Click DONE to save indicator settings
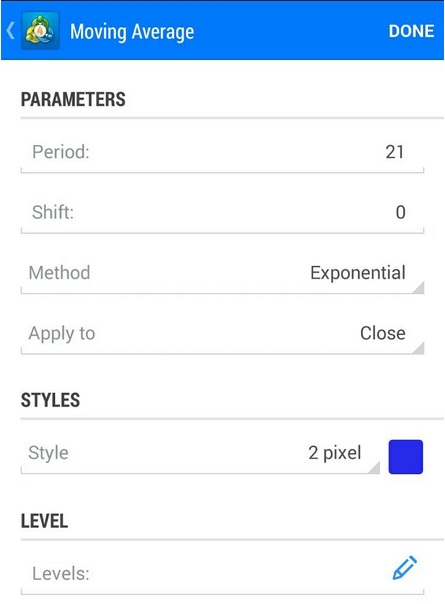 [x=411, y=31]
